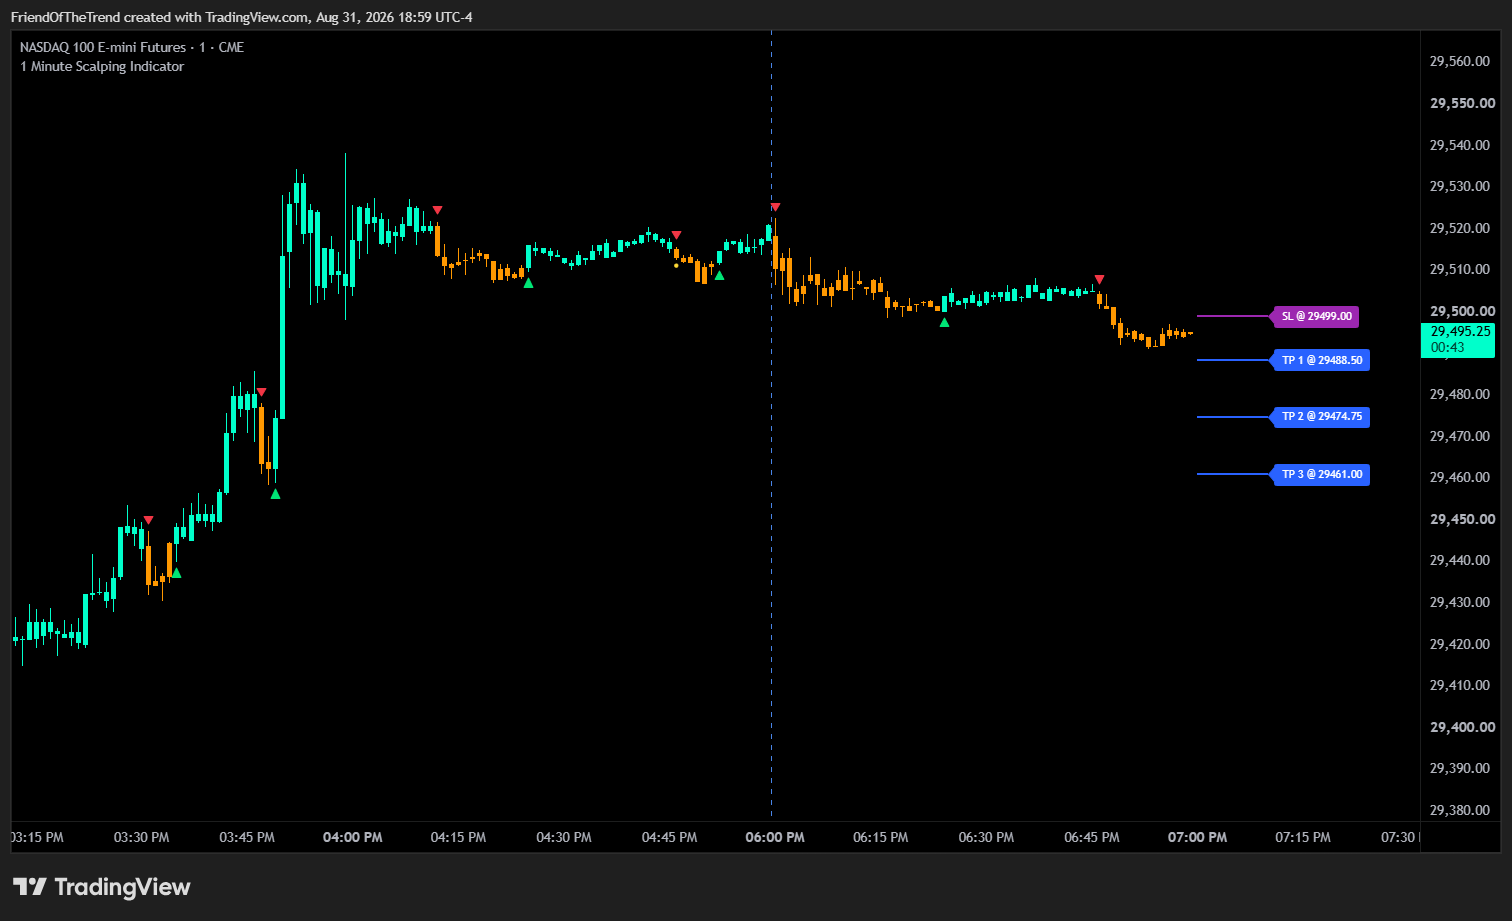The width and height of the screenshot is (1512, 921).
Task: Click the 07:00 PM time axis label
Action: 1197,837
